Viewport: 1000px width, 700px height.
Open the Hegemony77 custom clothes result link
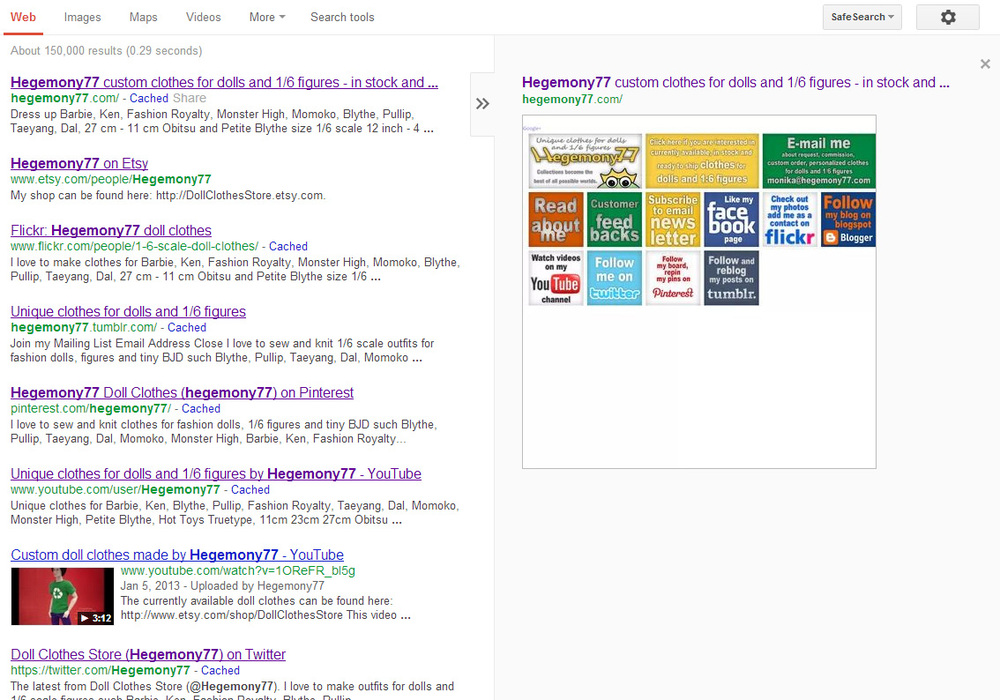coord(224,82)
